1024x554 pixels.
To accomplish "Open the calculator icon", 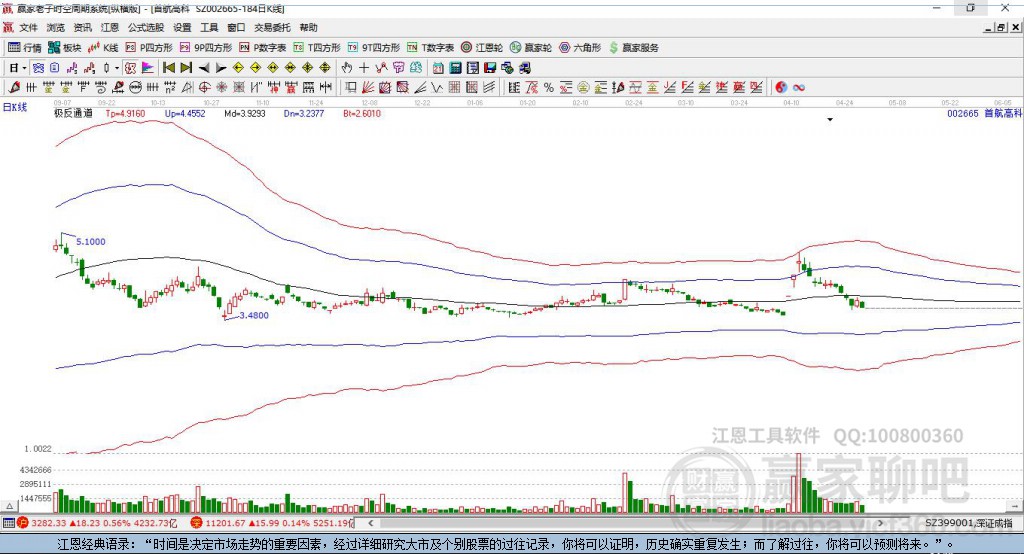I will pos(455,68).
